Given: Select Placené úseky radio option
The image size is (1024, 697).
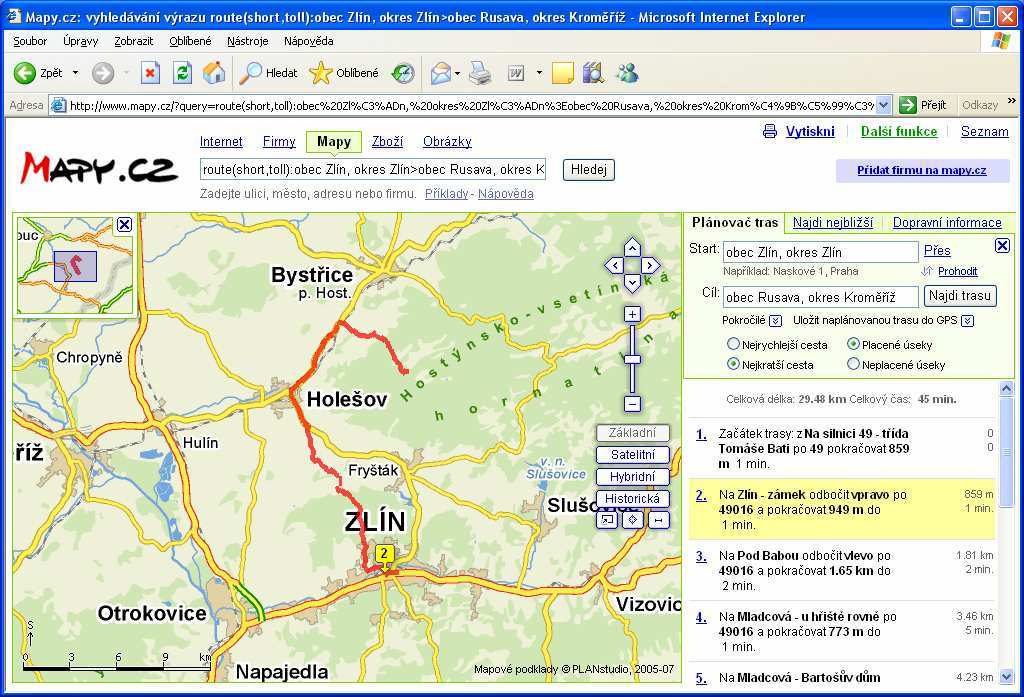Looking at the screenshot, I should coord(853,344).
